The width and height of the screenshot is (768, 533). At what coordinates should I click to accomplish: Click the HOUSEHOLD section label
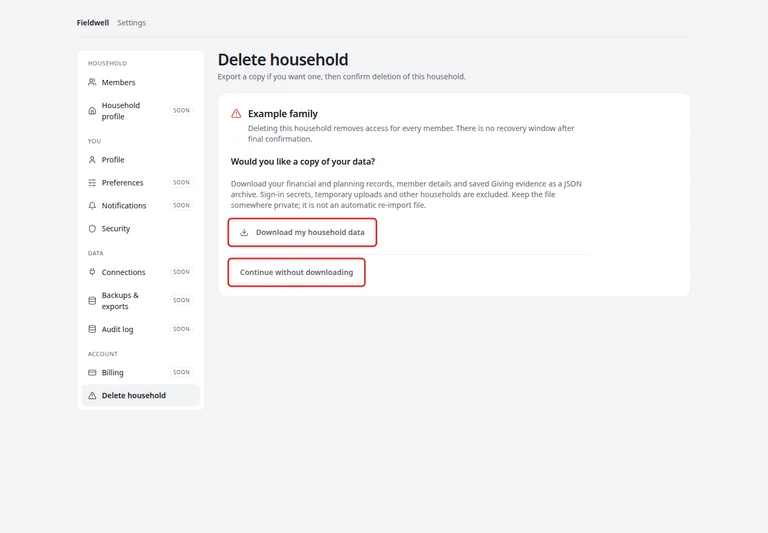107,63
